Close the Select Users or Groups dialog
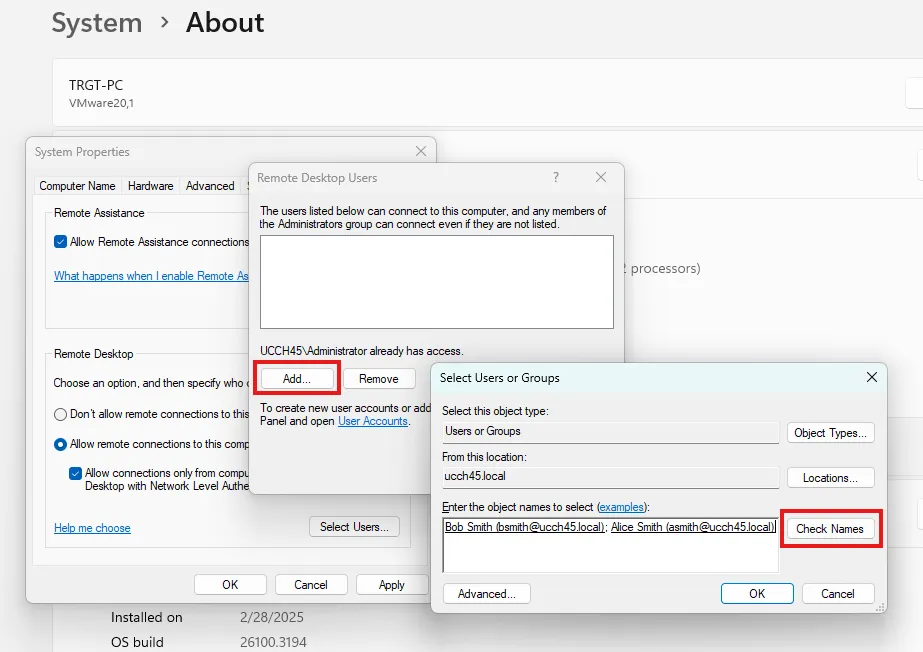Viewport: 923px width, 652px height. (871, 378)
